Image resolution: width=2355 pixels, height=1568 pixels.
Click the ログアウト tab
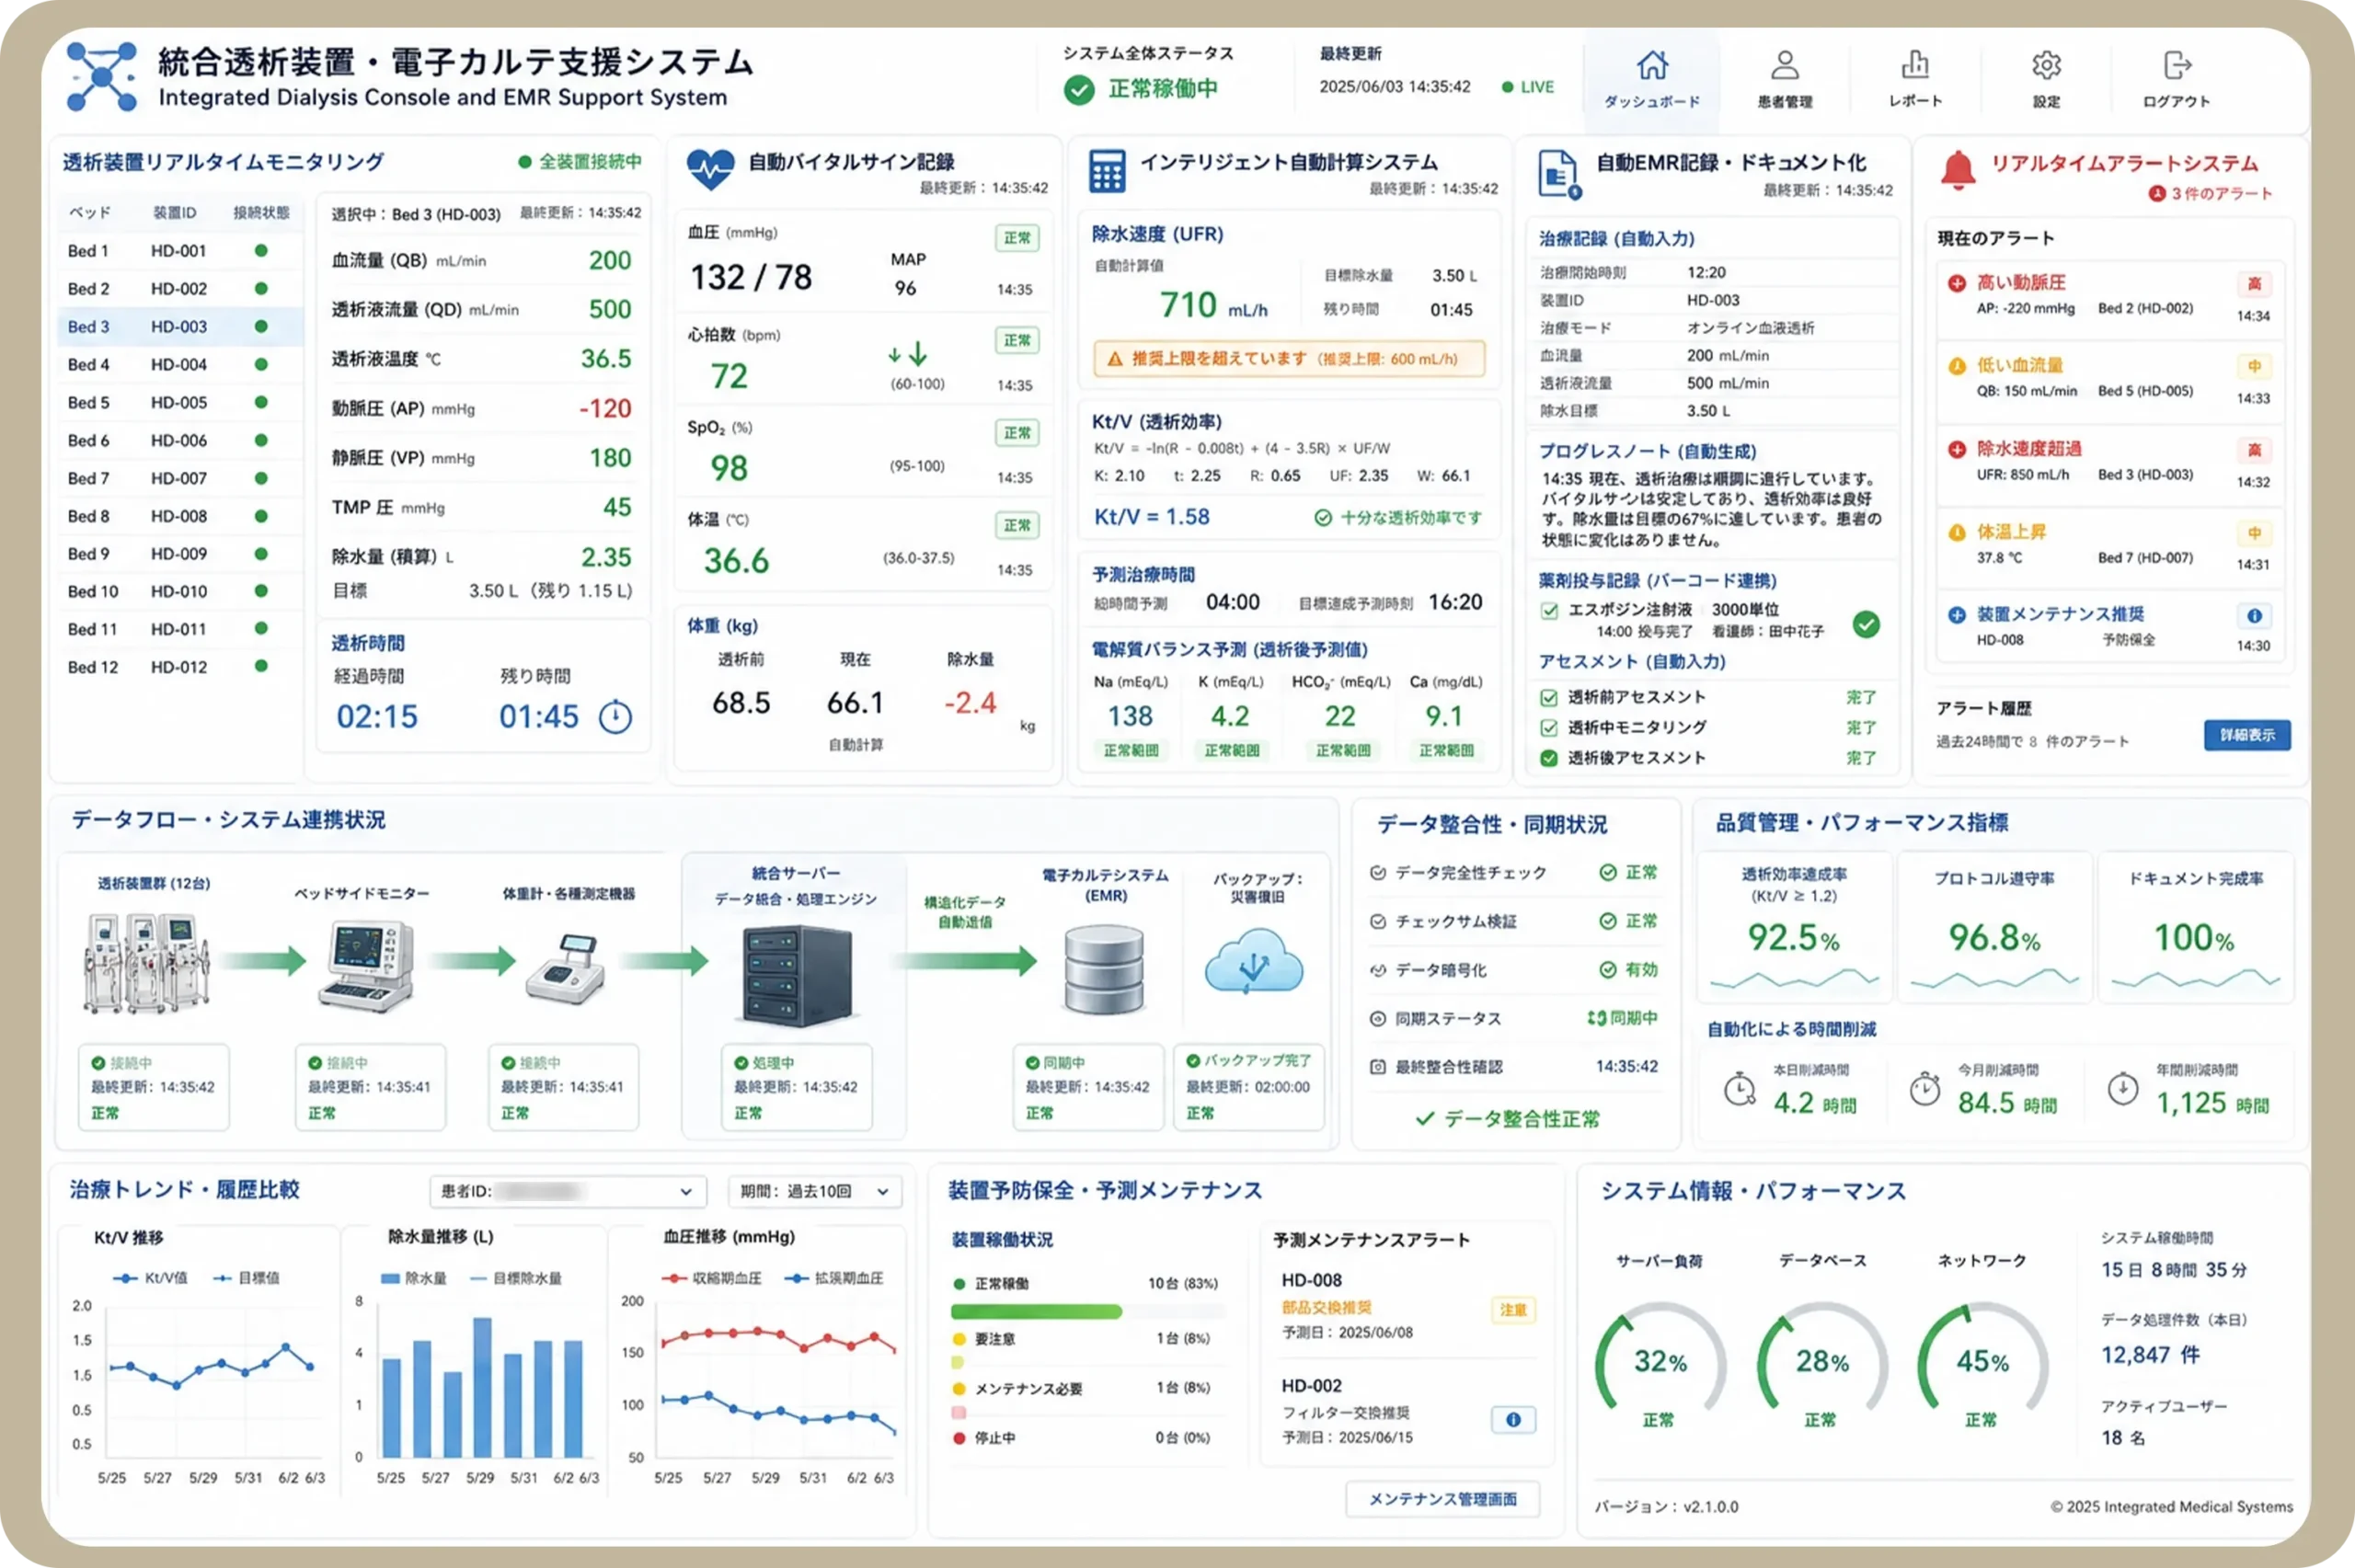[x=2176, y=80]
